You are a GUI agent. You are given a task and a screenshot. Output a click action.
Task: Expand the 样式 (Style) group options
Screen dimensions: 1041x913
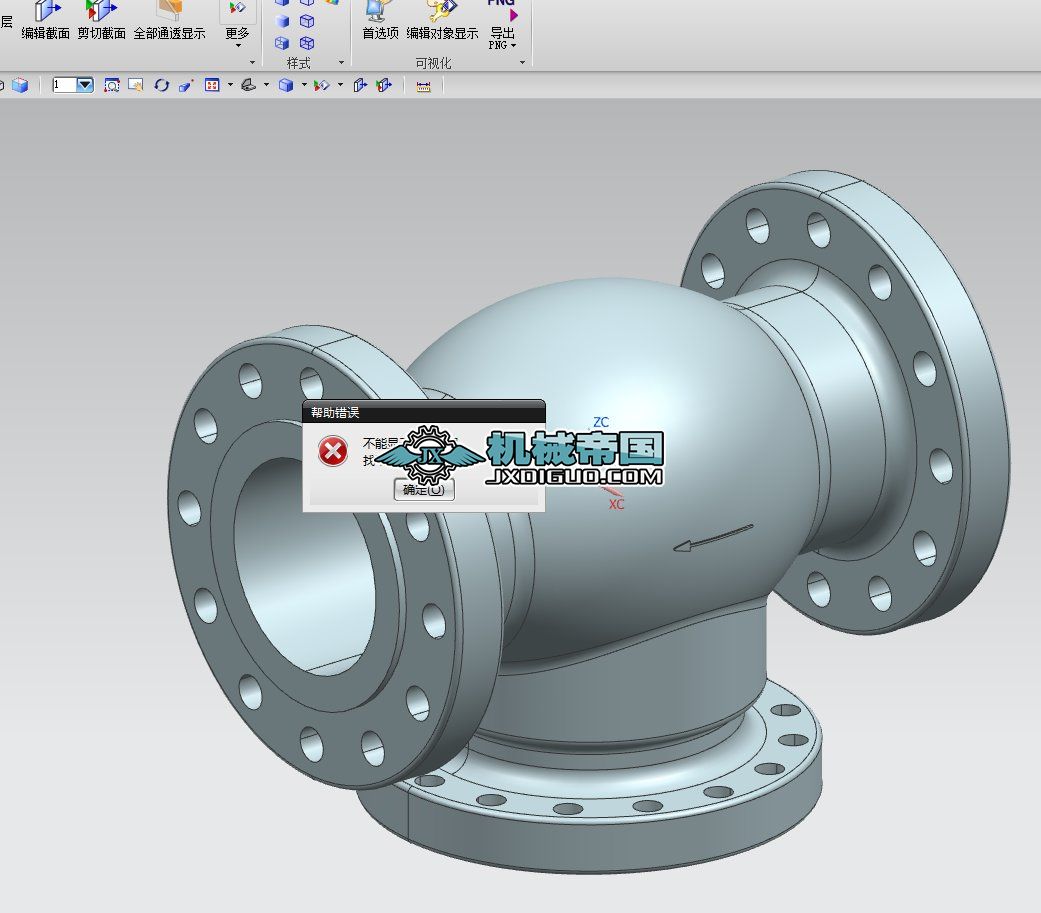coord(340,63)
